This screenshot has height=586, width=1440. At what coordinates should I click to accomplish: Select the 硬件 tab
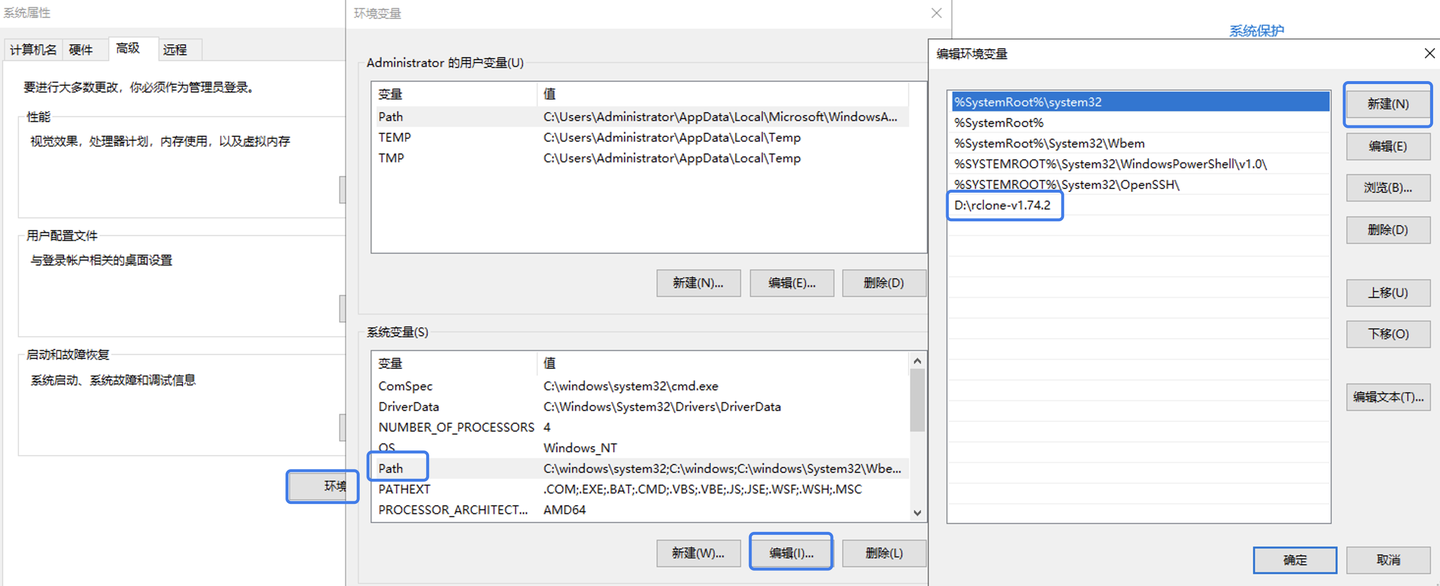click(x=81, y=50)
